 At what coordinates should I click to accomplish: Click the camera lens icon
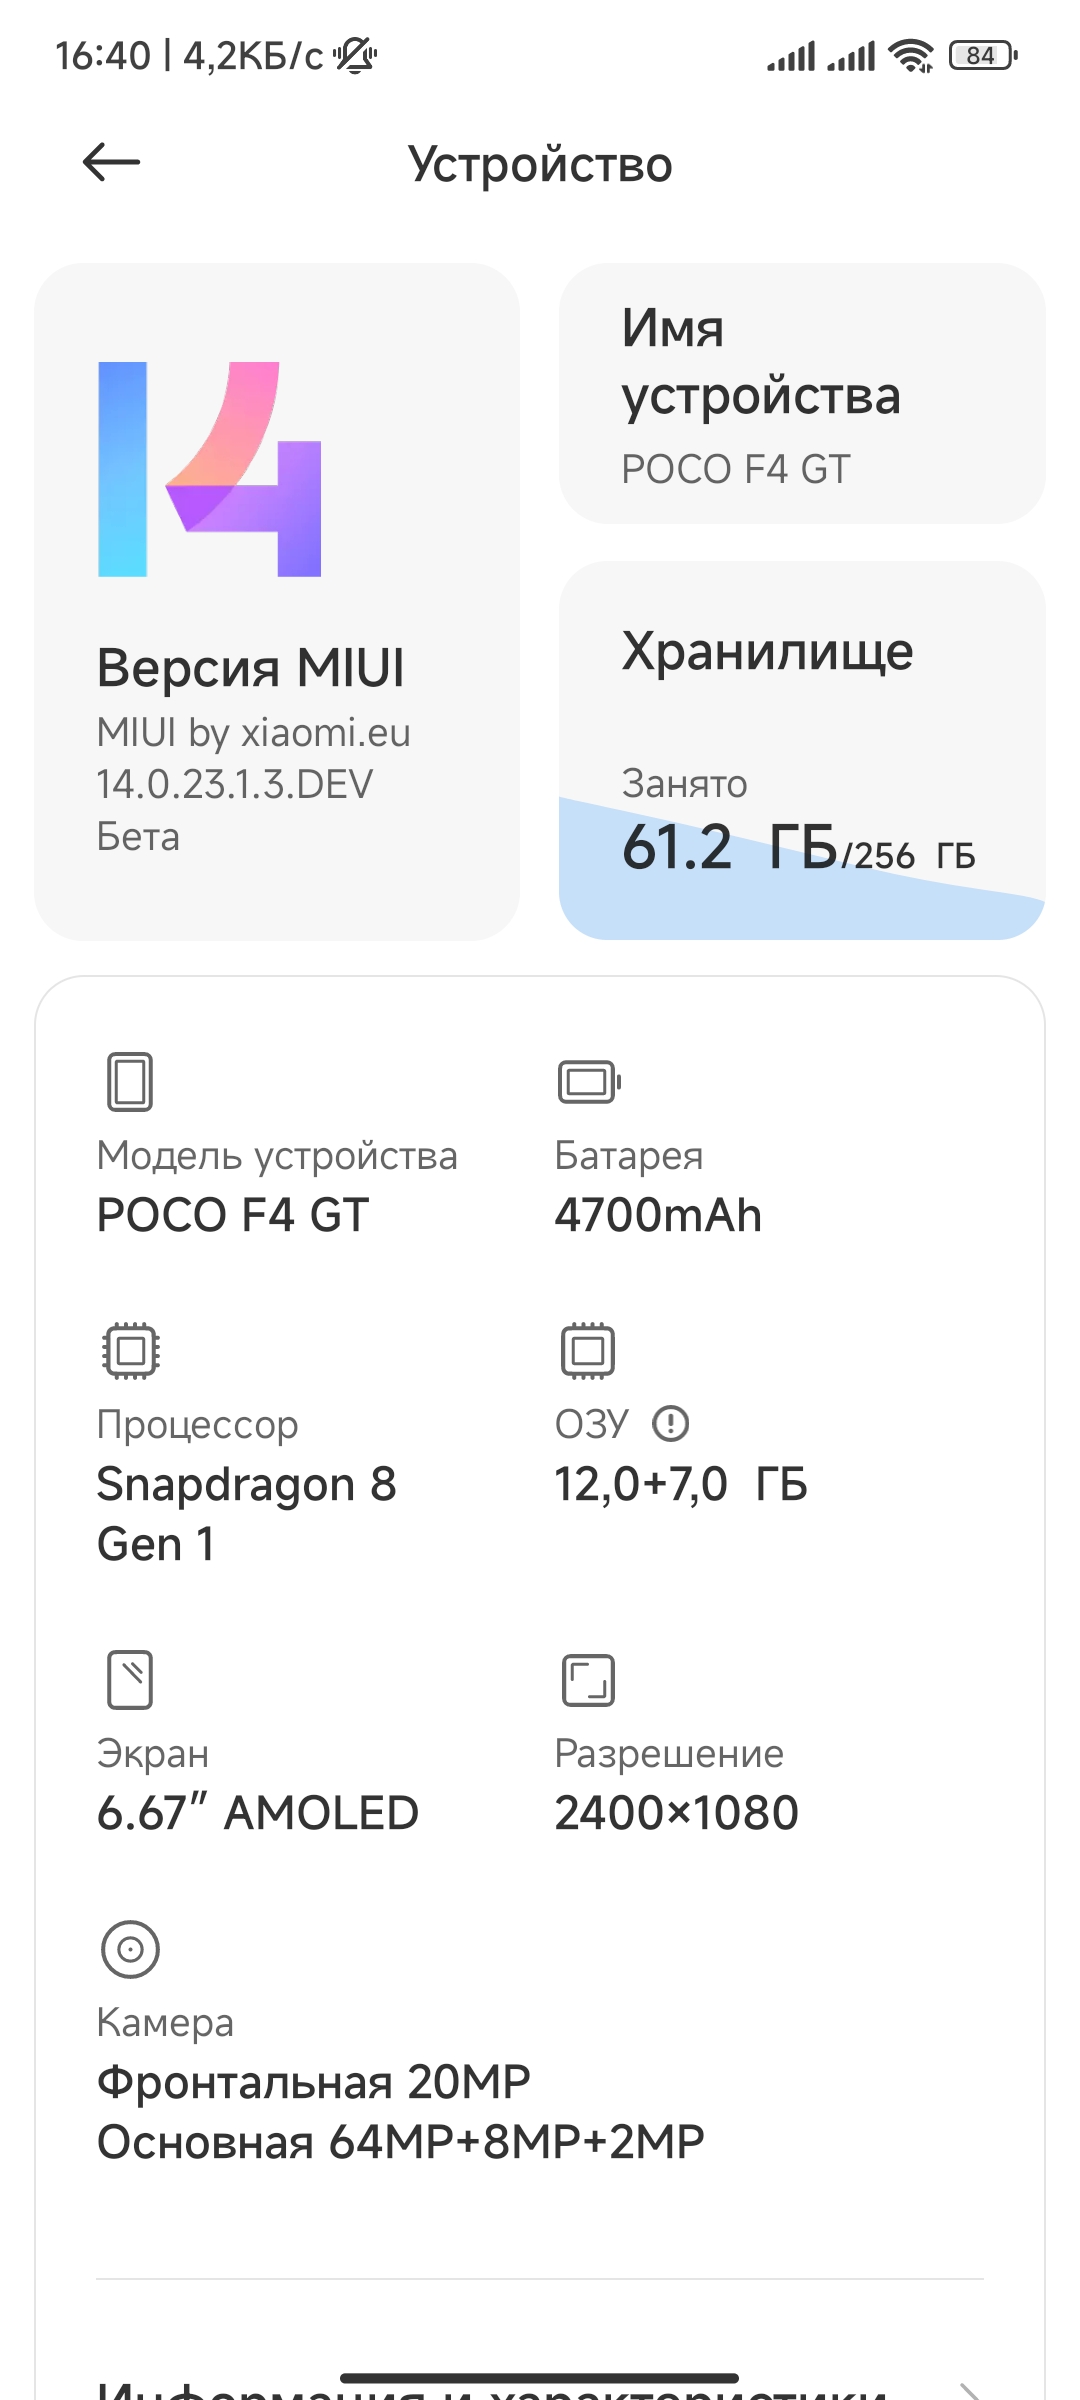[130, 1948]
